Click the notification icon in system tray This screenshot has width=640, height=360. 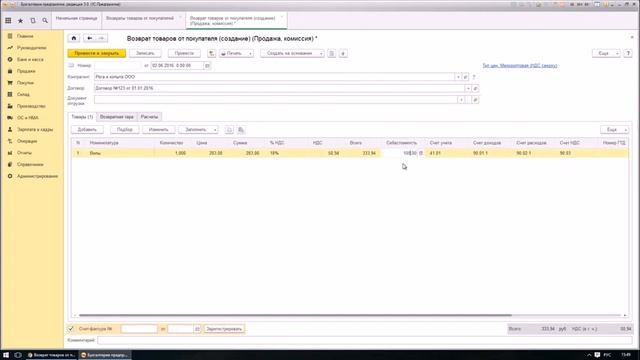point(597,355)
